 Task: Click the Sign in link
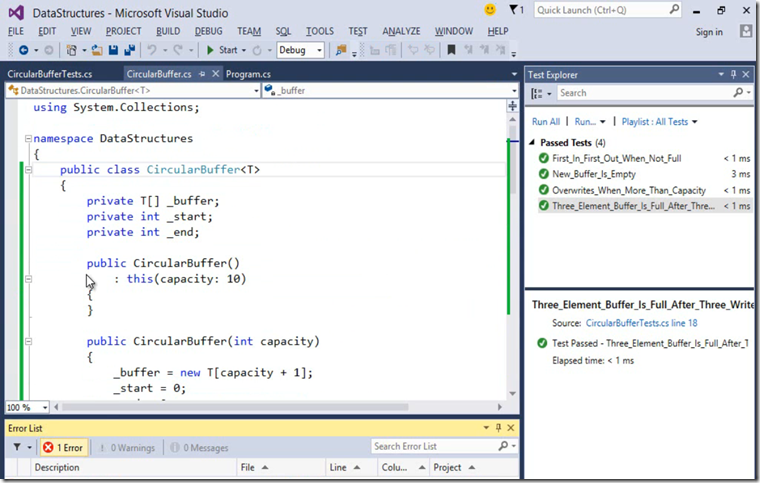pyautogui.click(x=709, y=32)
